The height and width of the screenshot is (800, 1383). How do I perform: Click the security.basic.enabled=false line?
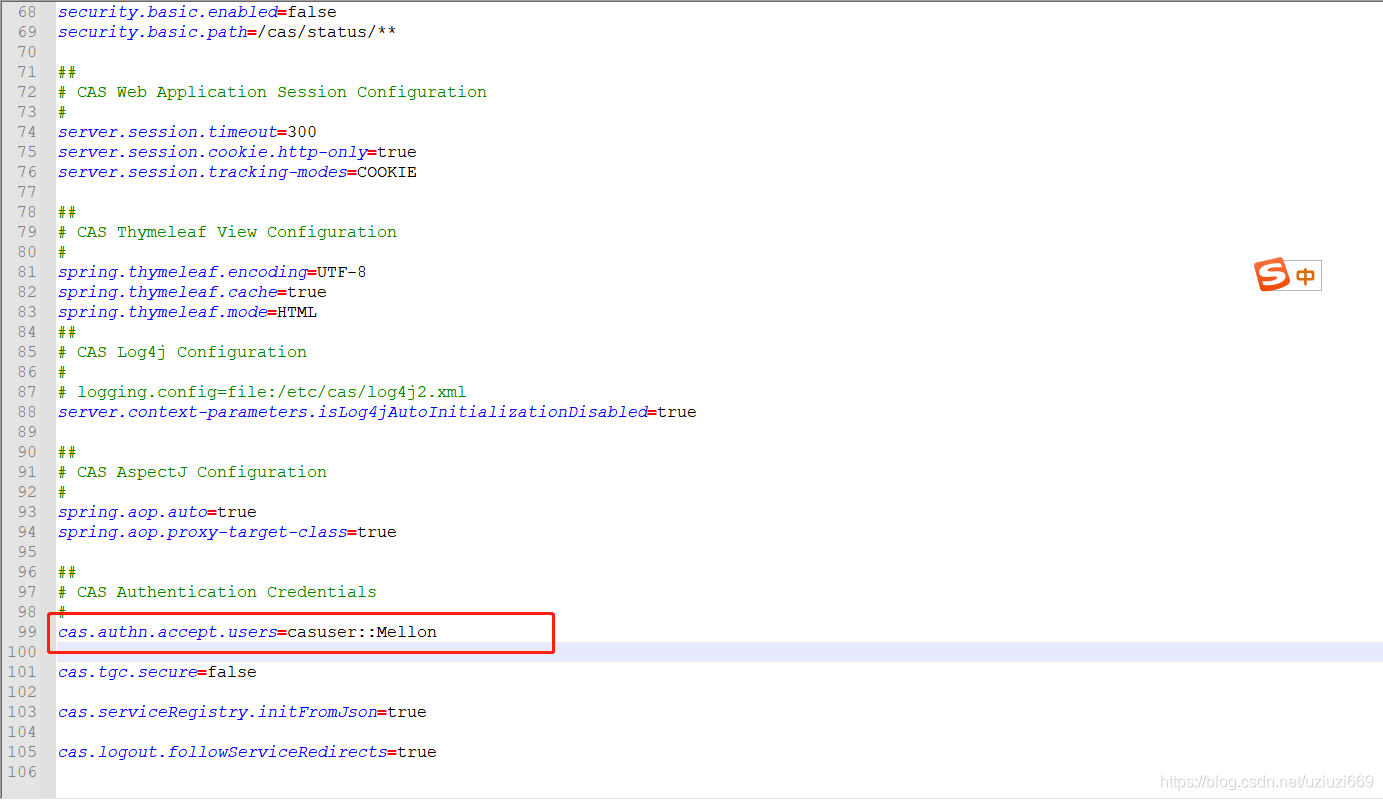pyautogui.click(x=197, y=12)
